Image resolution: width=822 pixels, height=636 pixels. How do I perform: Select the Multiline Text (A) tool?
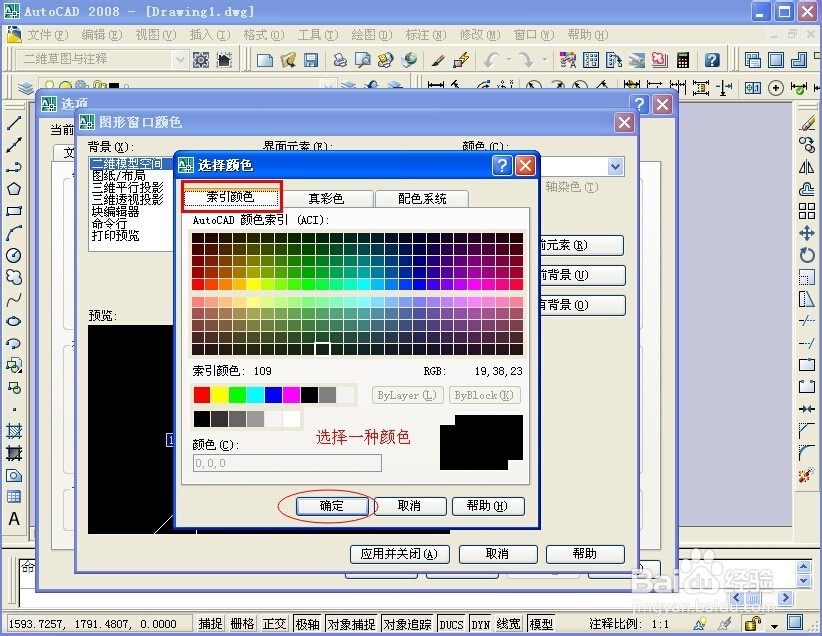coord(14,519)
